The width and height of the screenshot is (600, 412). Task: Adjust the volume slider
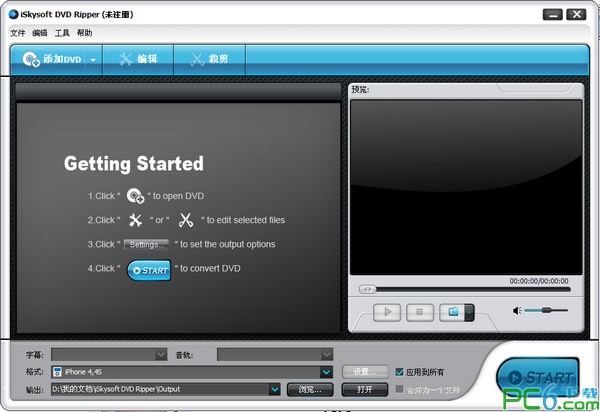546,310
